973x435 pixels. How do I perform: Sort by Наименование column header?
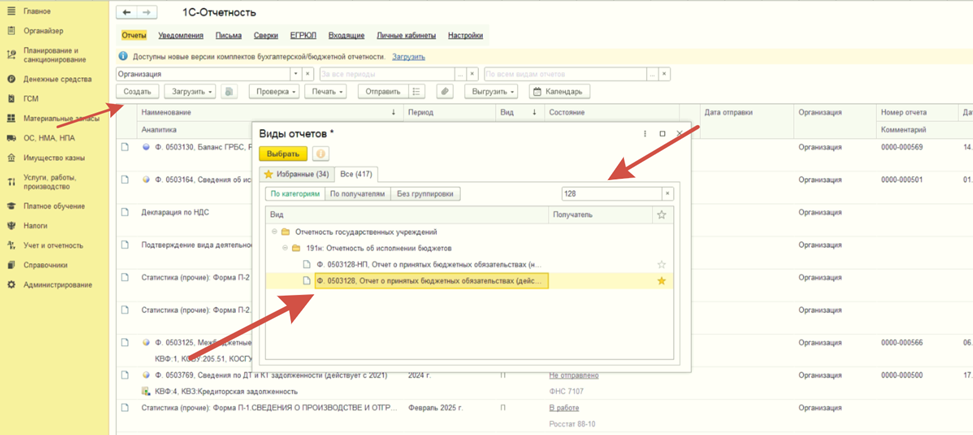269,112
